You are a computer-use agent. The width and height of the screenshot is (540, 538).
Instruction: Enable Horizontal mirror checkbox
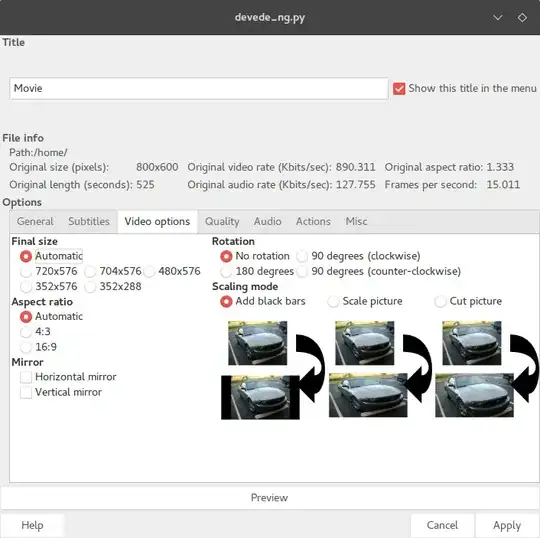pos(26,377)
